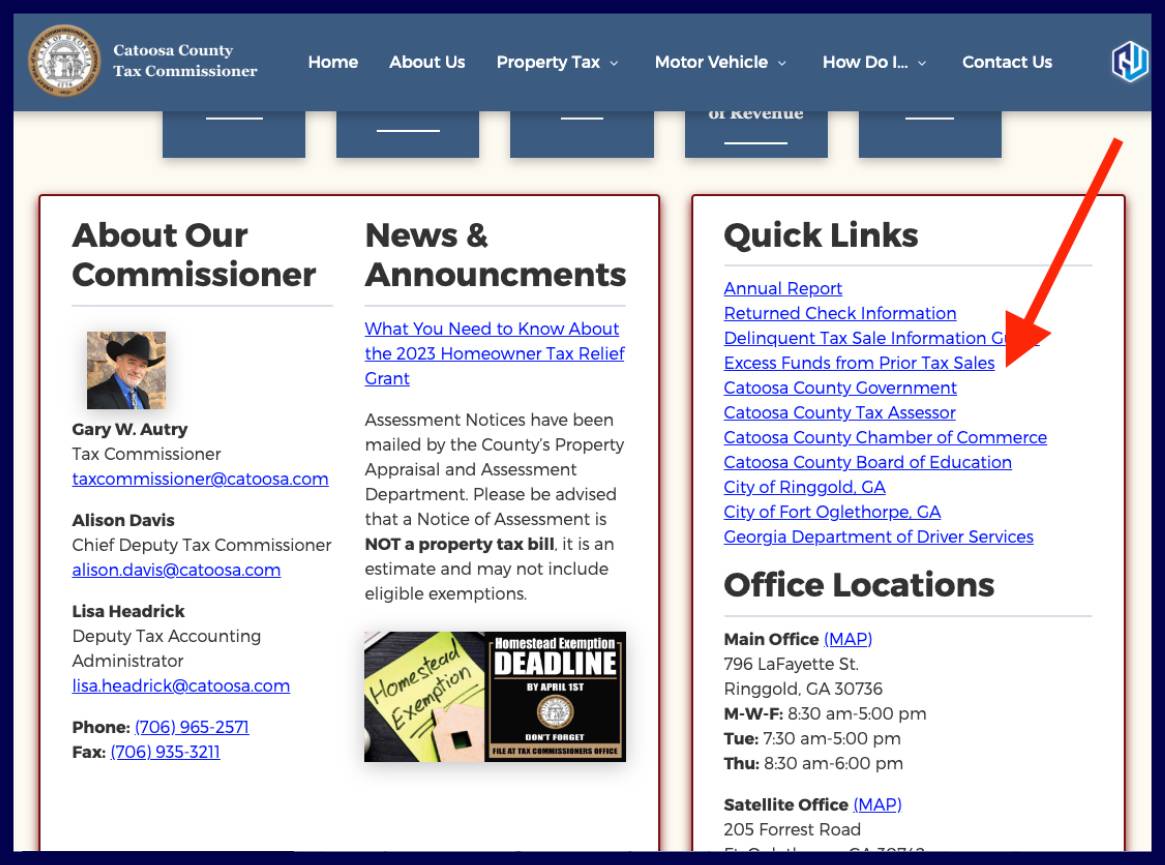This screenshot has width=1165, height=865.
Task: Open the 2023 Homeowner Tax Relief Grant link
Action: (x=494, y=354)
